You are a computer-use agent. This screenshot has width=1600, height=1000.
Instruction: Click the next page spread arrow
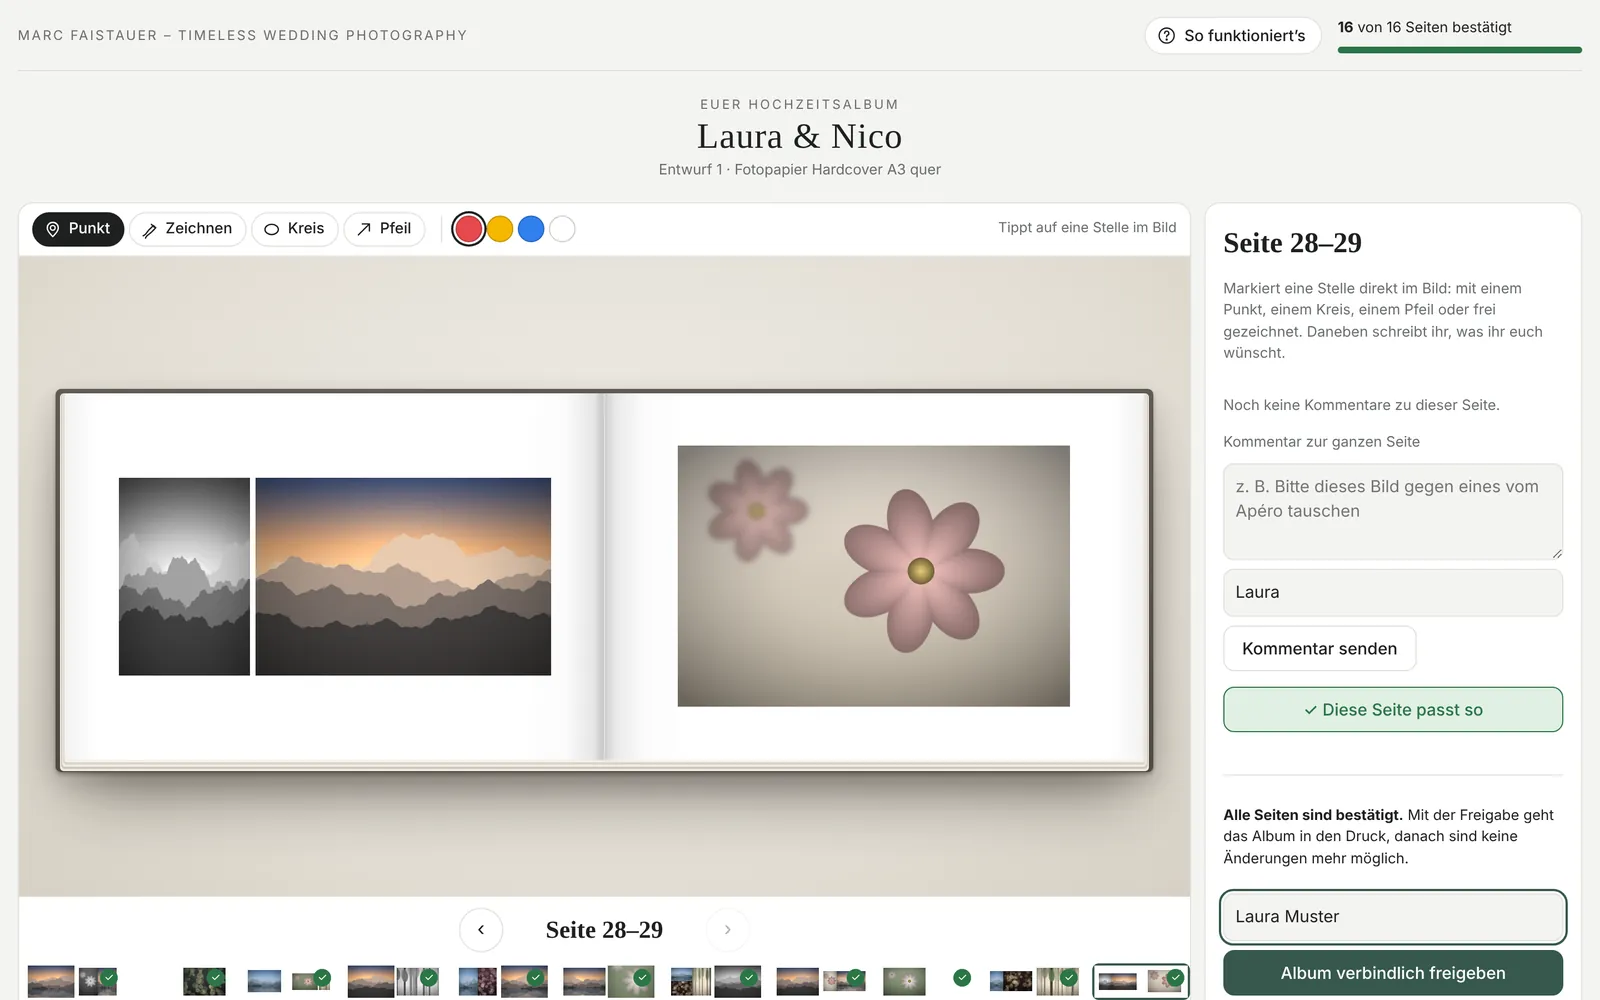coord(727,930)
